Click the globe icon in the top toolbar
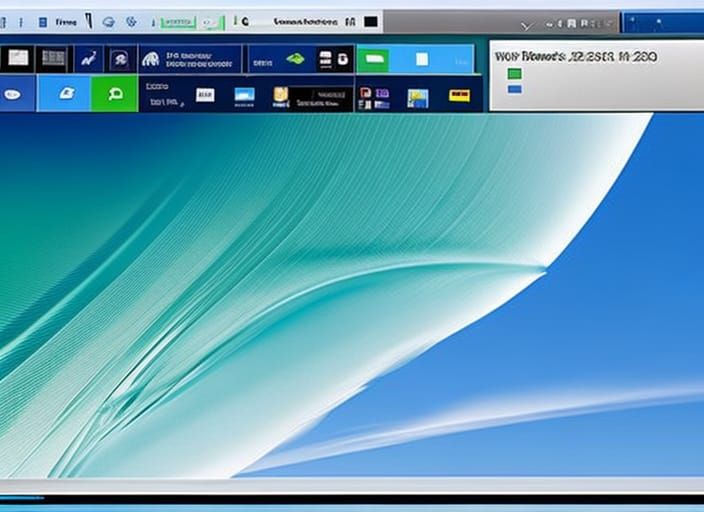This screenshot has height=512, width=704. pos(108,20)
